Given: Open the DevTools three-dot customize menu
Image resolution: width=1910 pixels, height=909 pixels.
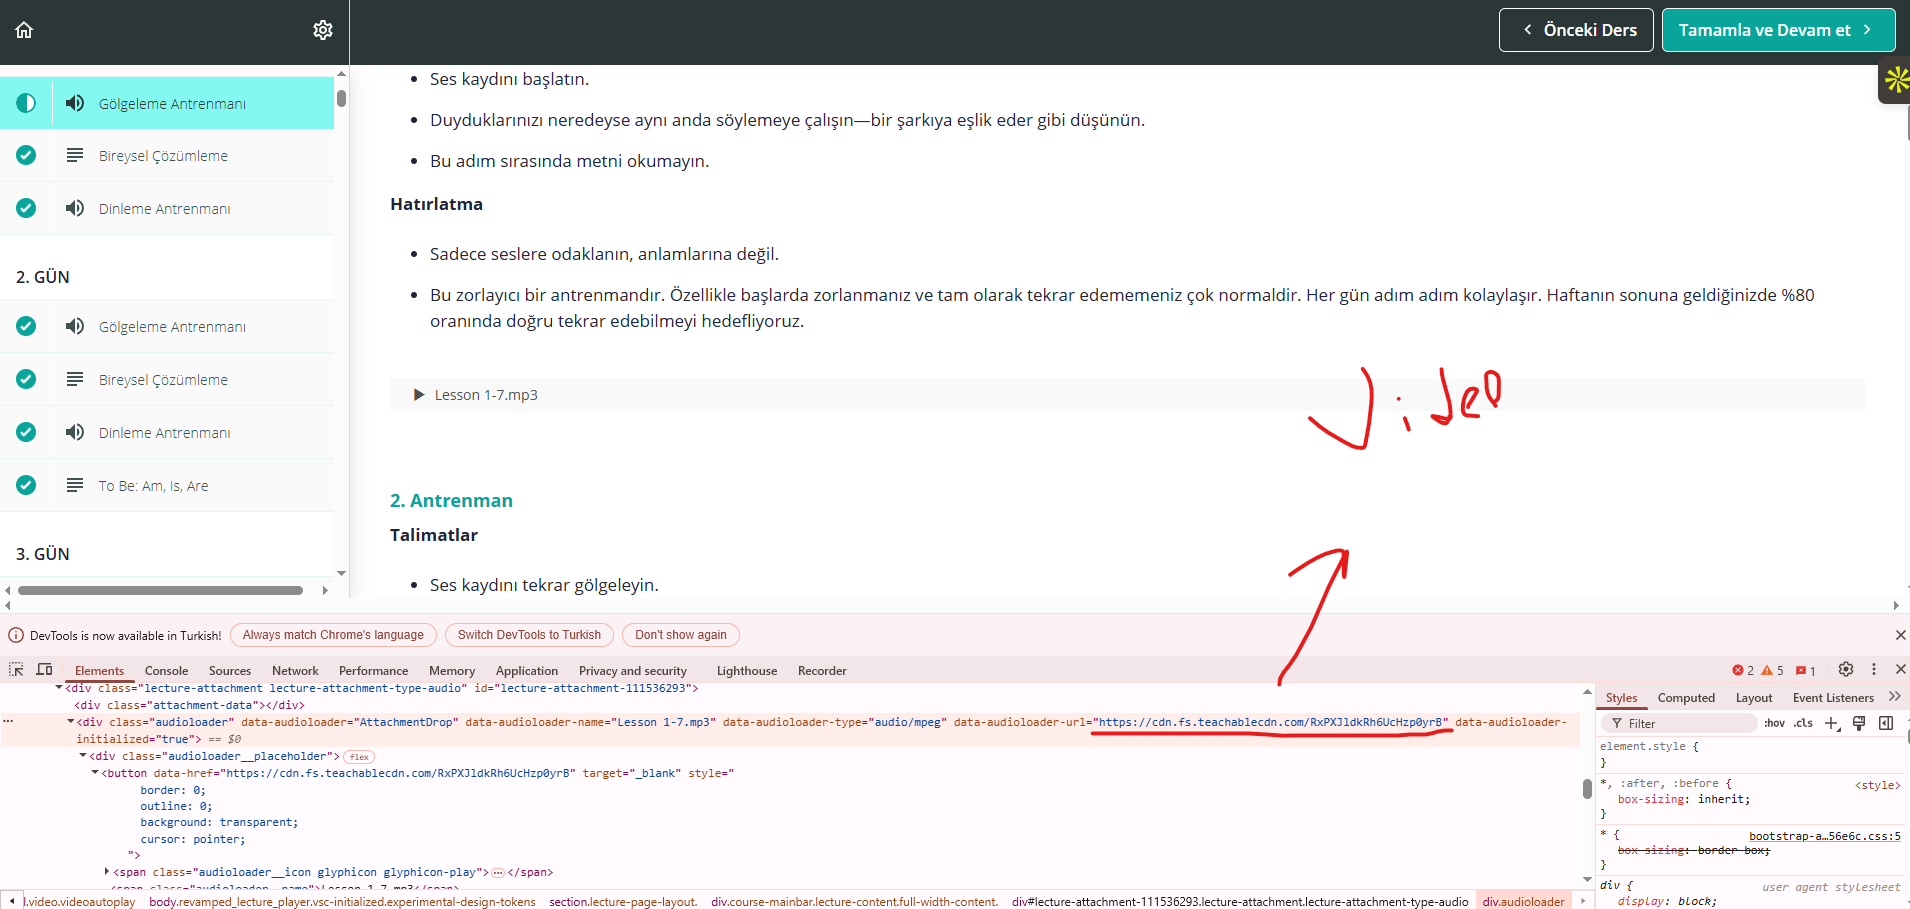Looking at the screenshot, I should 1874,670.
